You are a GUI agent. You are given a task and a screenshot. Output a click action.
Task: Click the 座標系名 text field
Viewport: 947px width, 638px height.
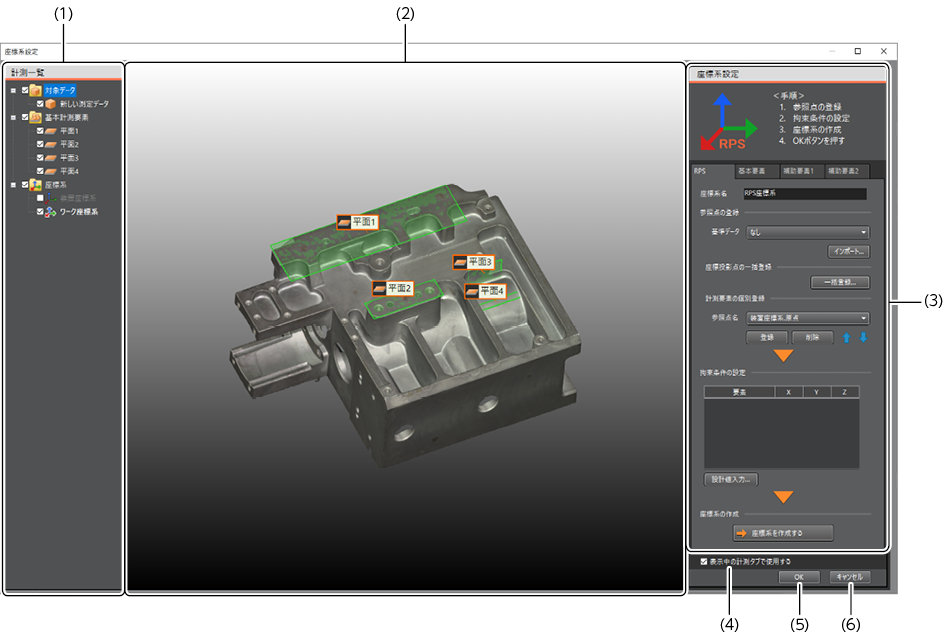(804, 193)
